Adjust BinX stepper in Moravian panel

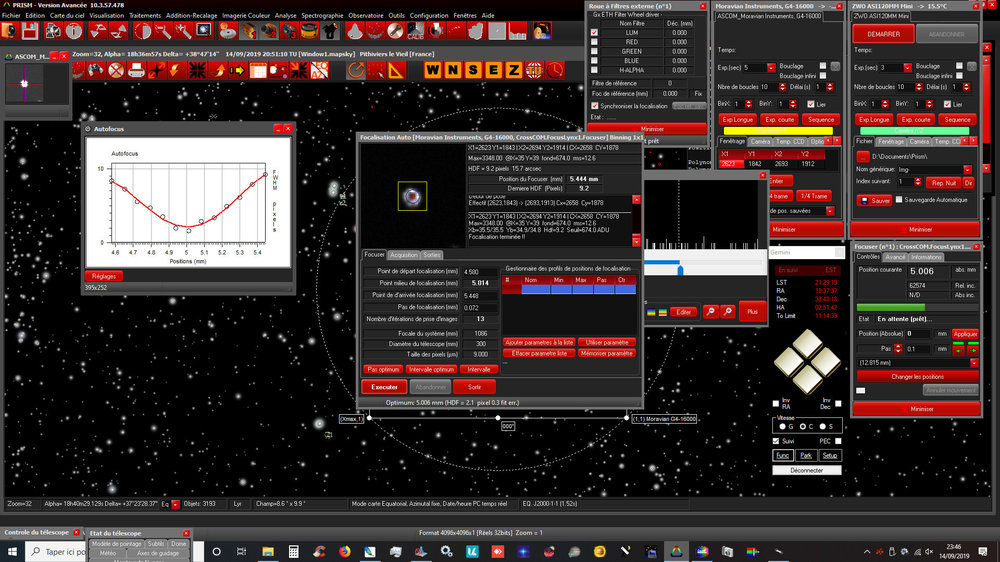[x=749, y=104]
